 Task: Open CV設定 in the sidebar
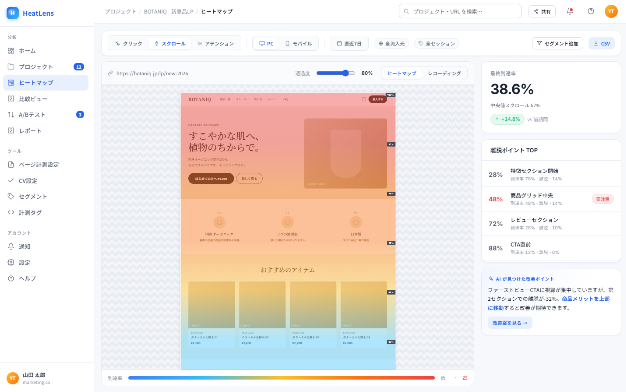coord(46,180)
